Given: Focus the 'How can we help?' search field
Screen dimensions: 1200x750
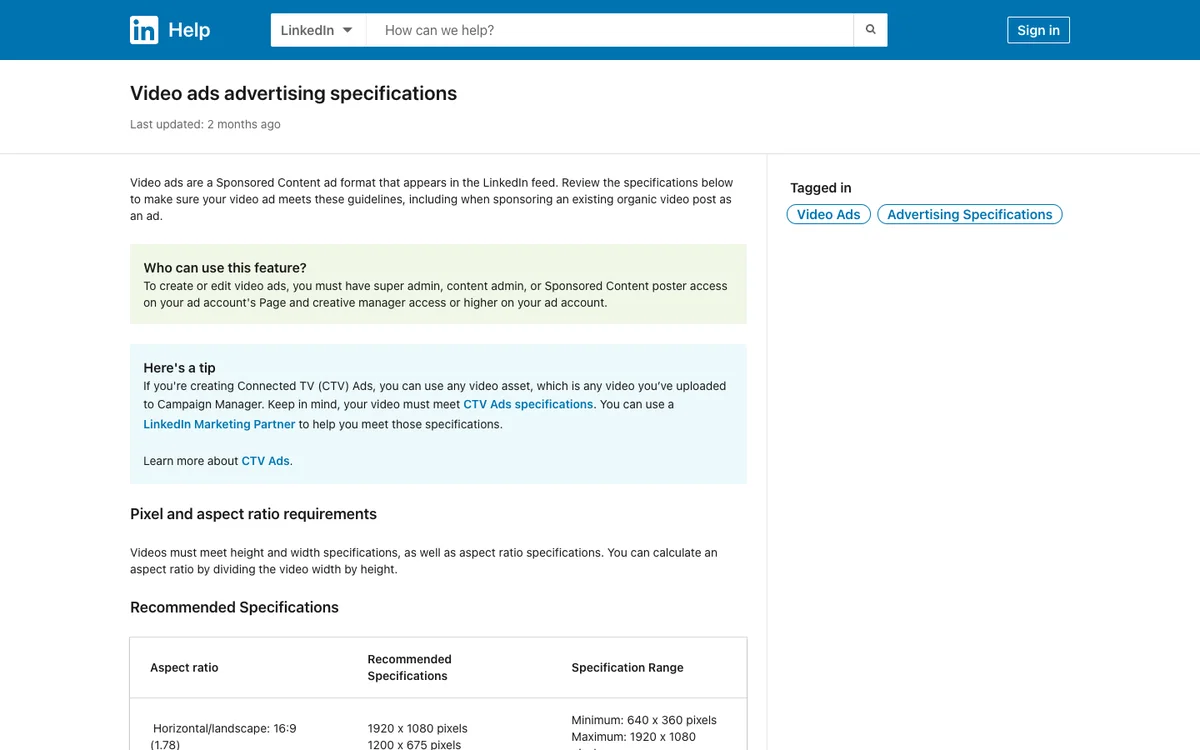Looking at the screenshot, I should tap(610, 30).
